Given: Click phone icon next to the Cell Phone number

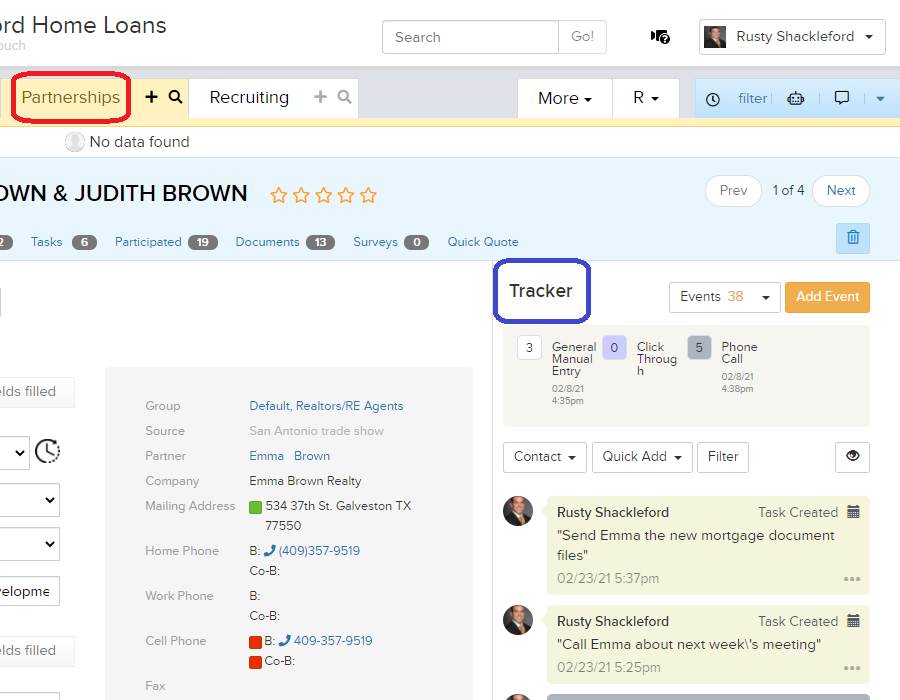Looking at the screenshot, I should pos(284,640).
